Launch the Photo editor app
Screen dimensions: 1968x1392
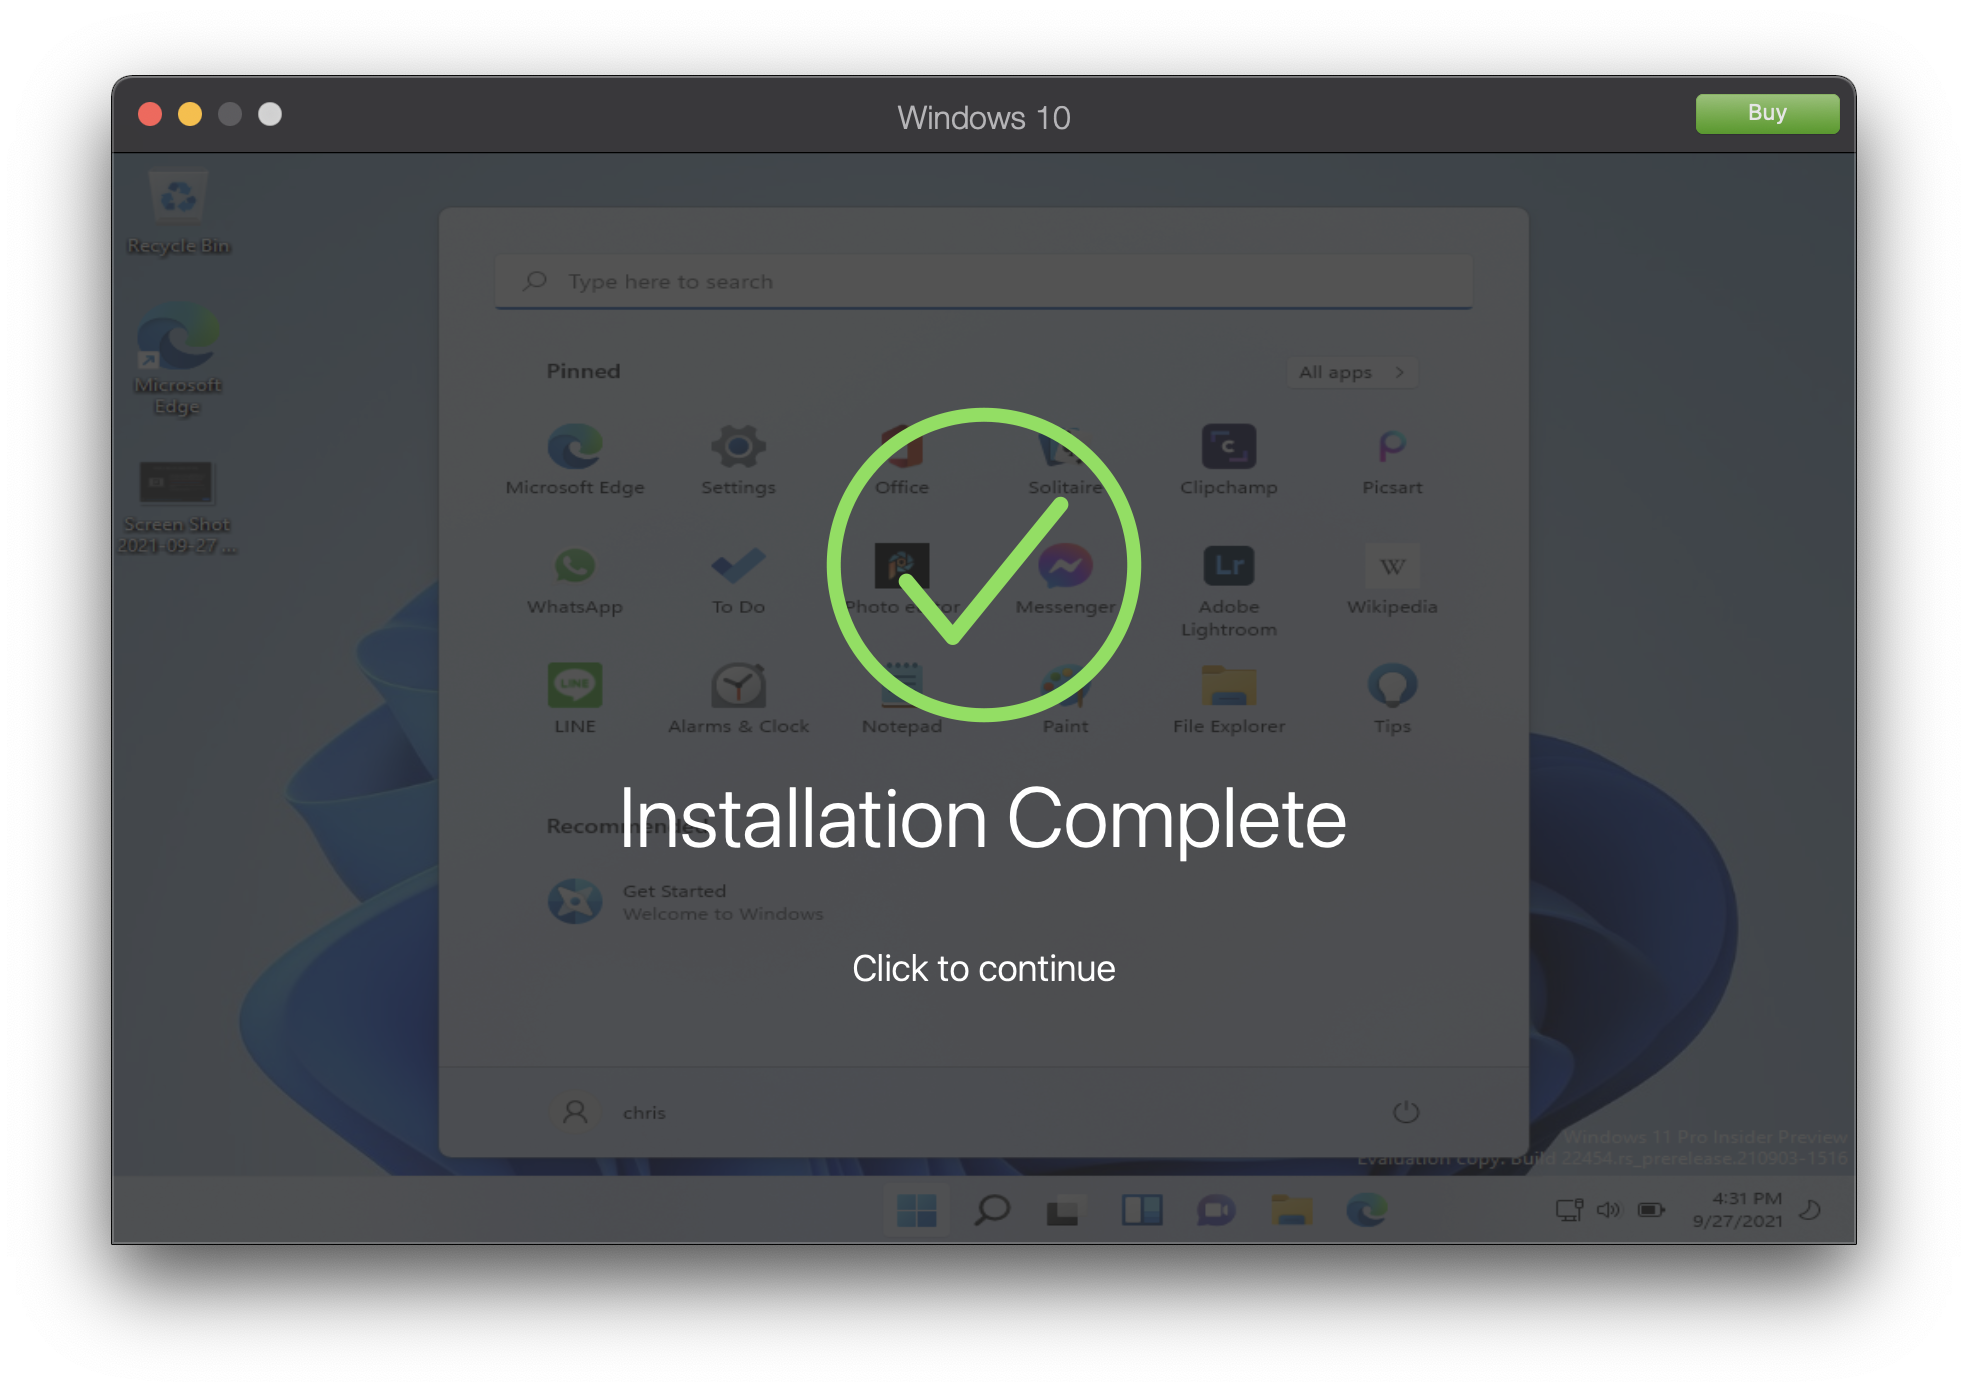pyautogui.click(x=902, y=580)
